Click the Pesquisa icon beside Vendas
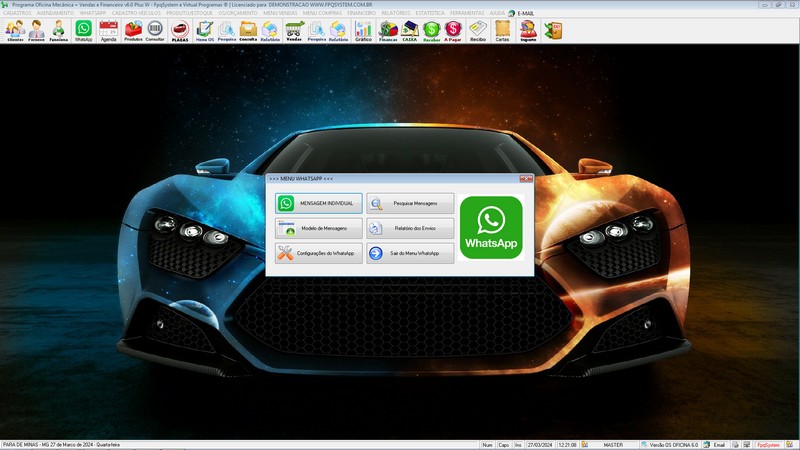This screenshot has width=800, height=450. point(316,31)
